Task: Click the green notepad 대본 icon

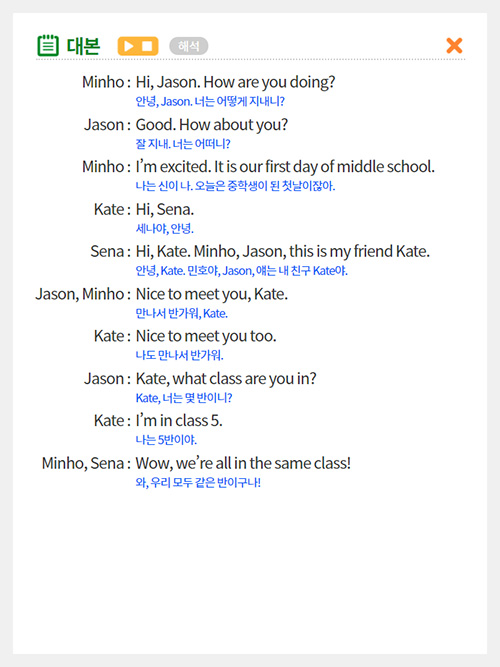Action: 48,46
